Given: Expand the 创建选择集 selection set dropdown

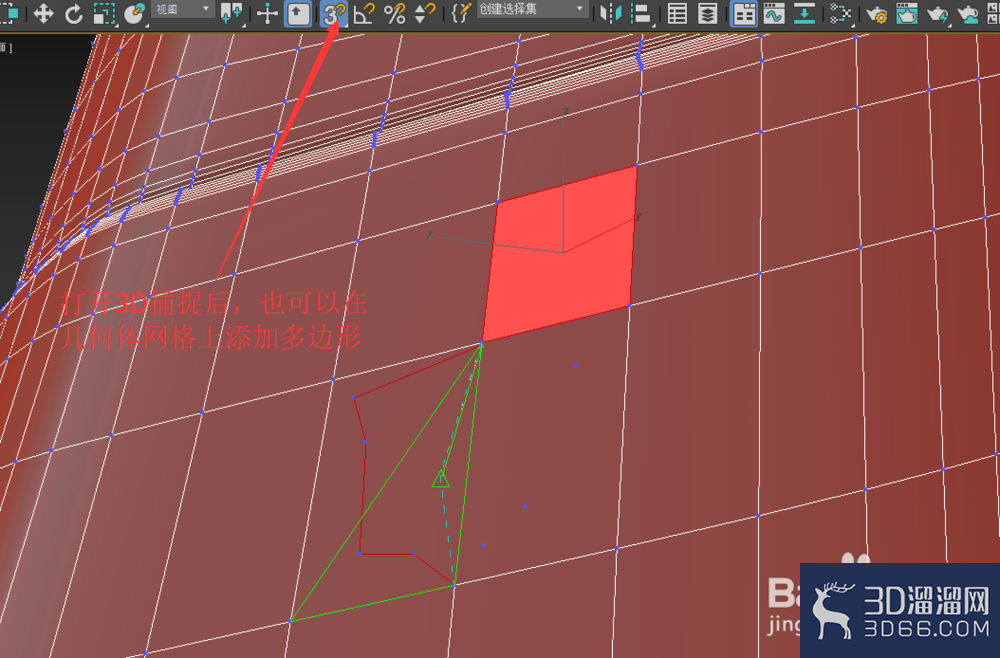Looking at the screenshot, I should tap(532, 9).
